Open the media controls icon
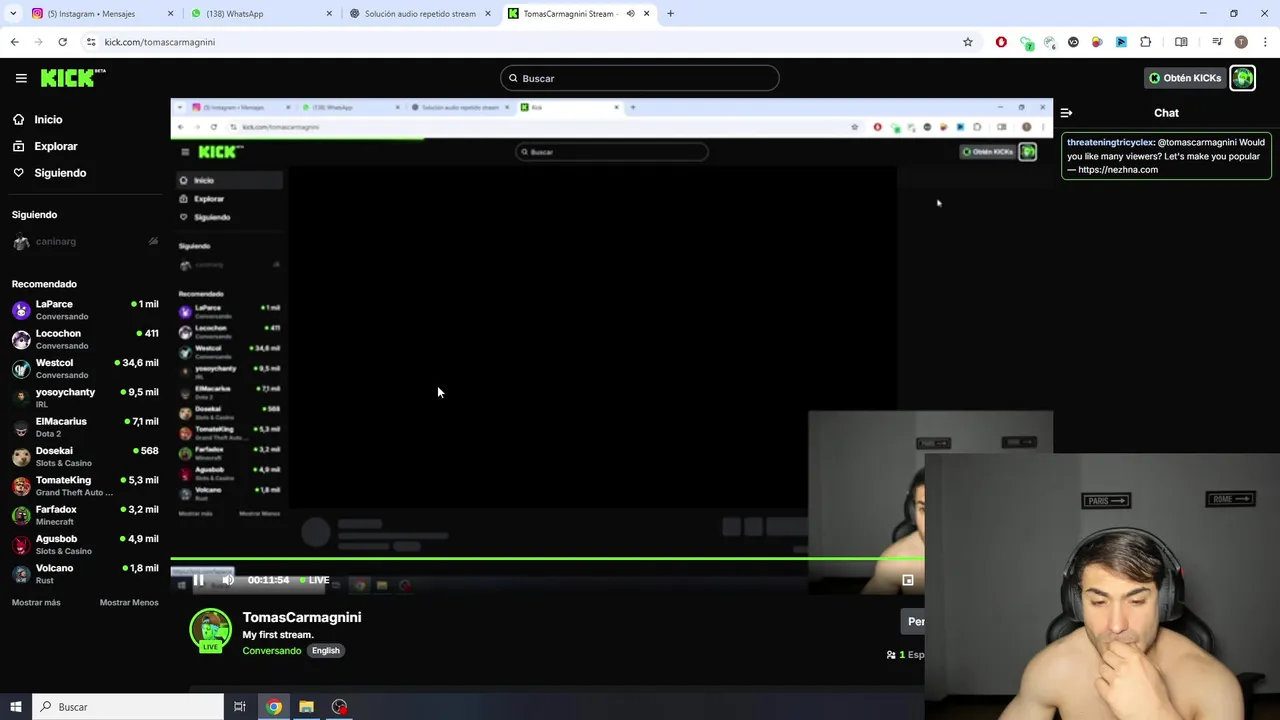The width and height of the screenshot is (1280, 720). [1217, 42]
